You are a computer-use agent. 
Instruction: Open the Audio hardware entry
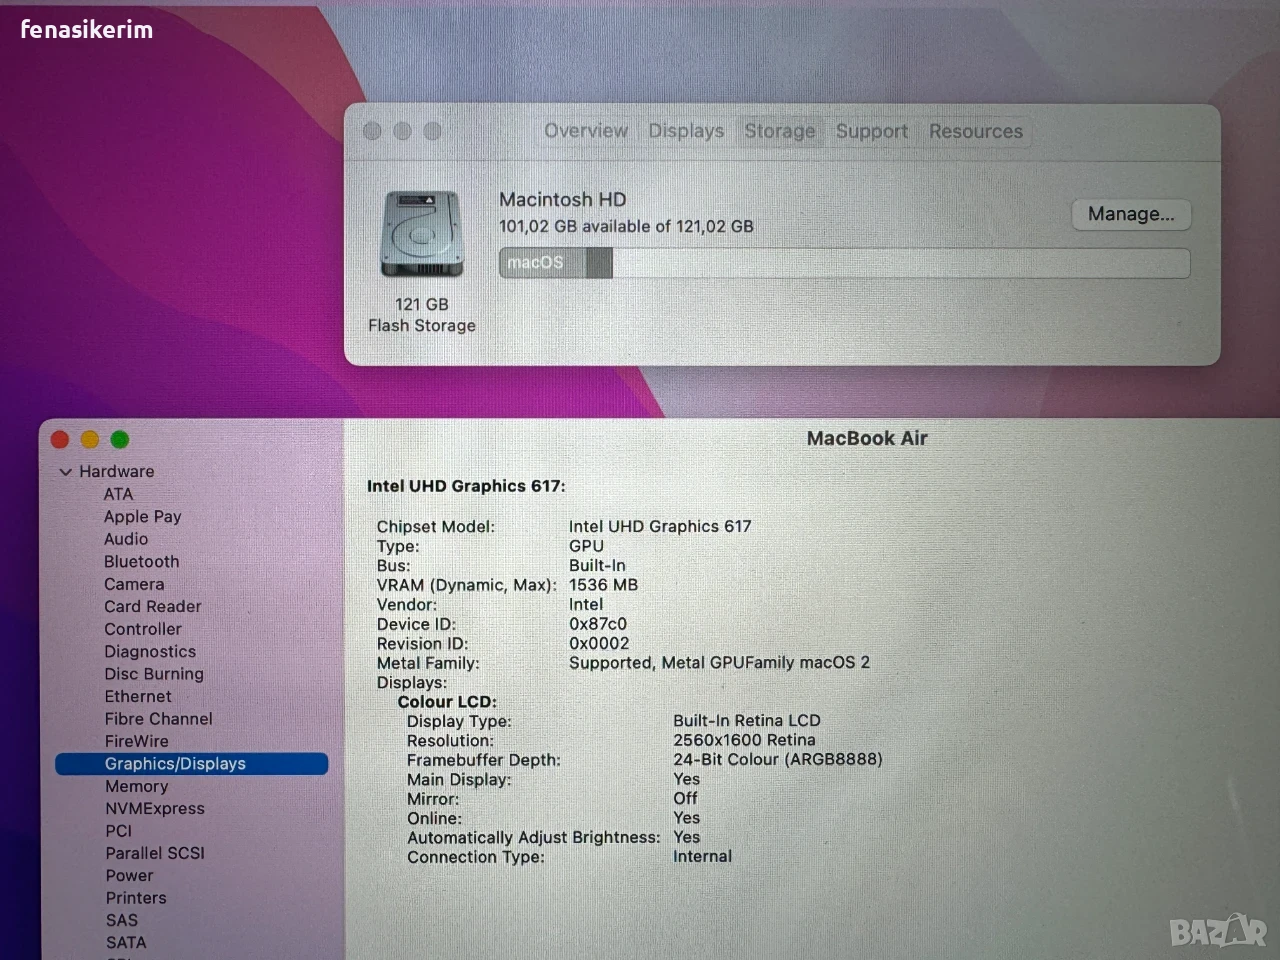click(126, 539)
